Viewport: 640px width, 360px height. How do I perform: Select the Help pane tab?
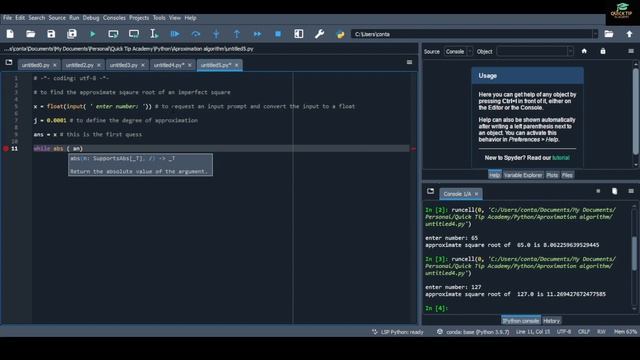click(494, 175)
